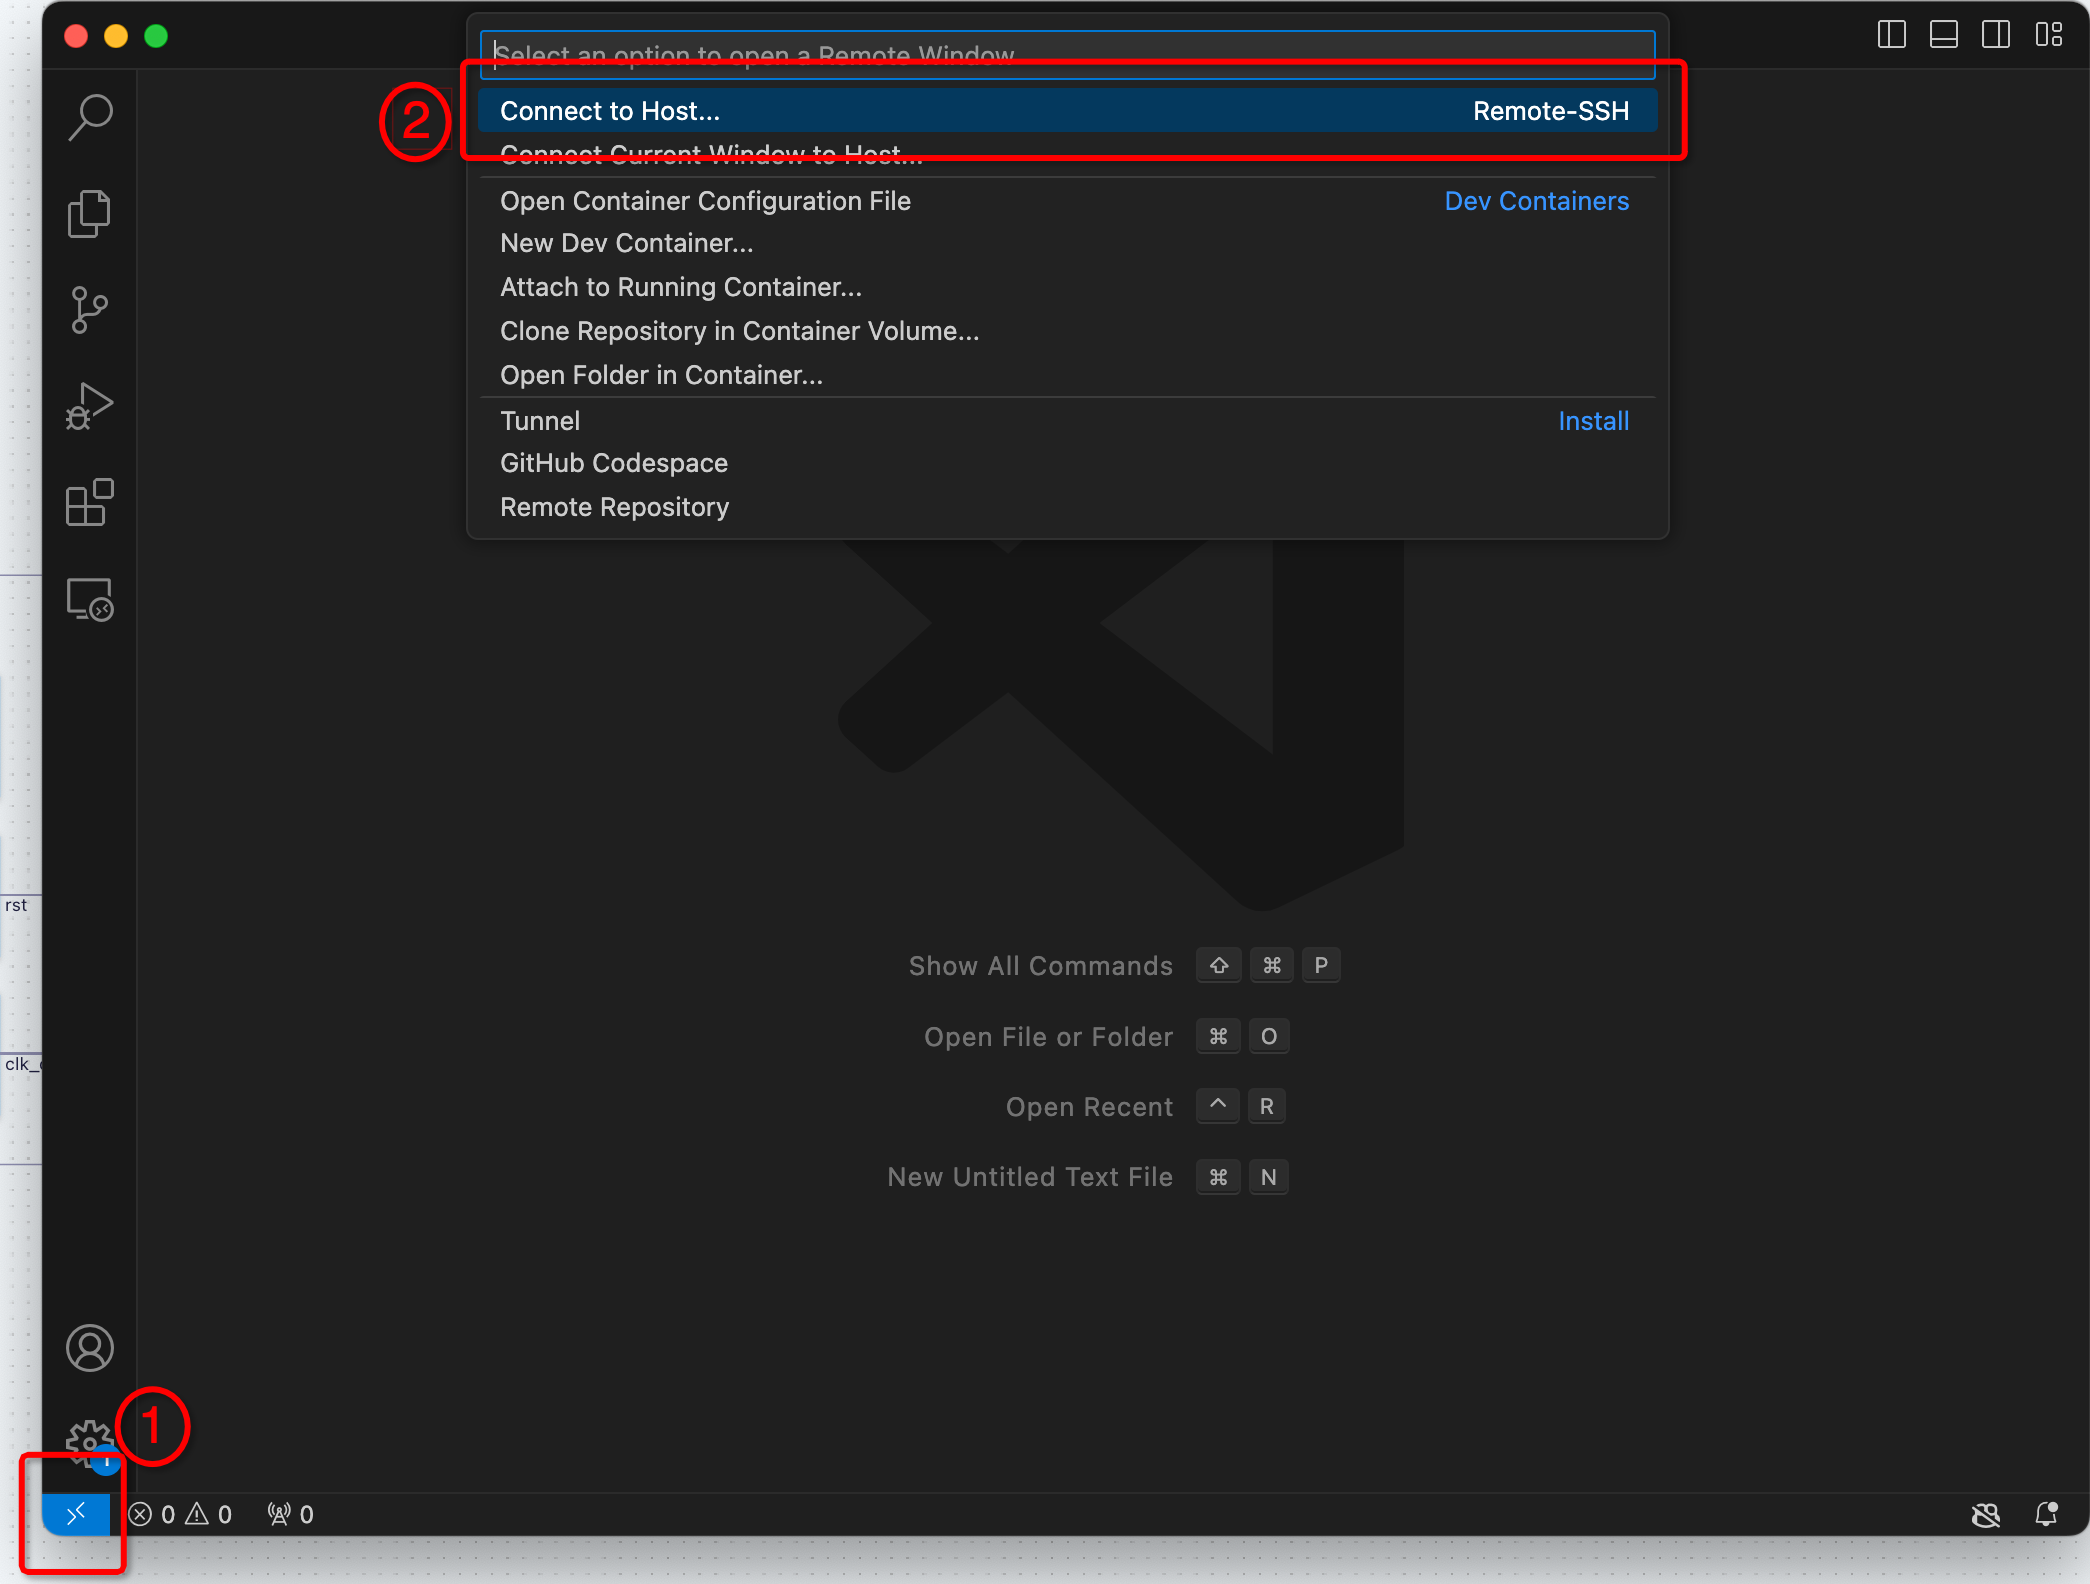
Task: Open the Explorer view icon
Action: (90, 213)
